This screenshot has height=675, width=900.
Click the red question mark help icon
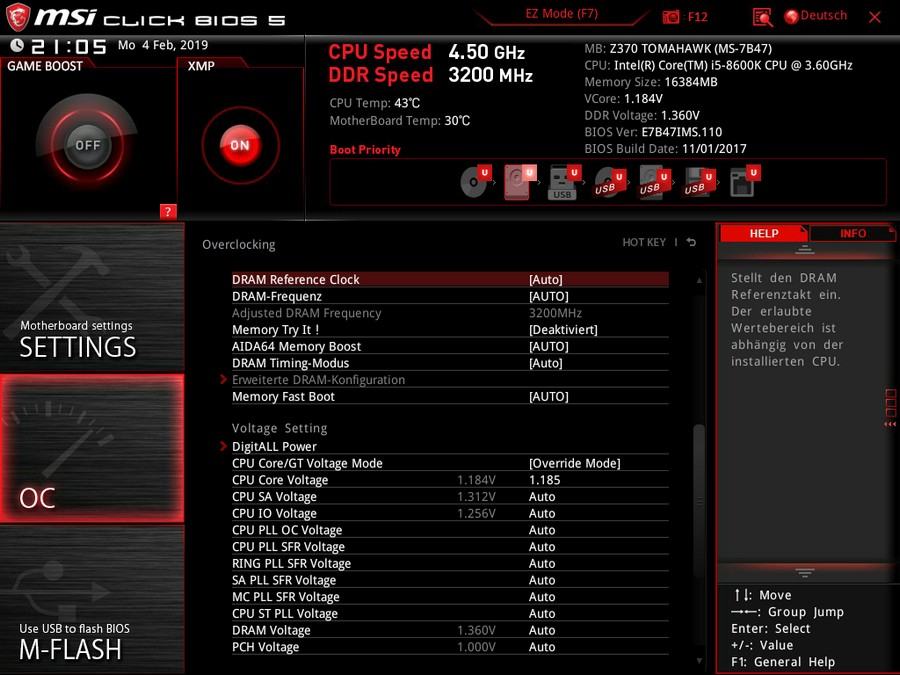coord(168,211)
